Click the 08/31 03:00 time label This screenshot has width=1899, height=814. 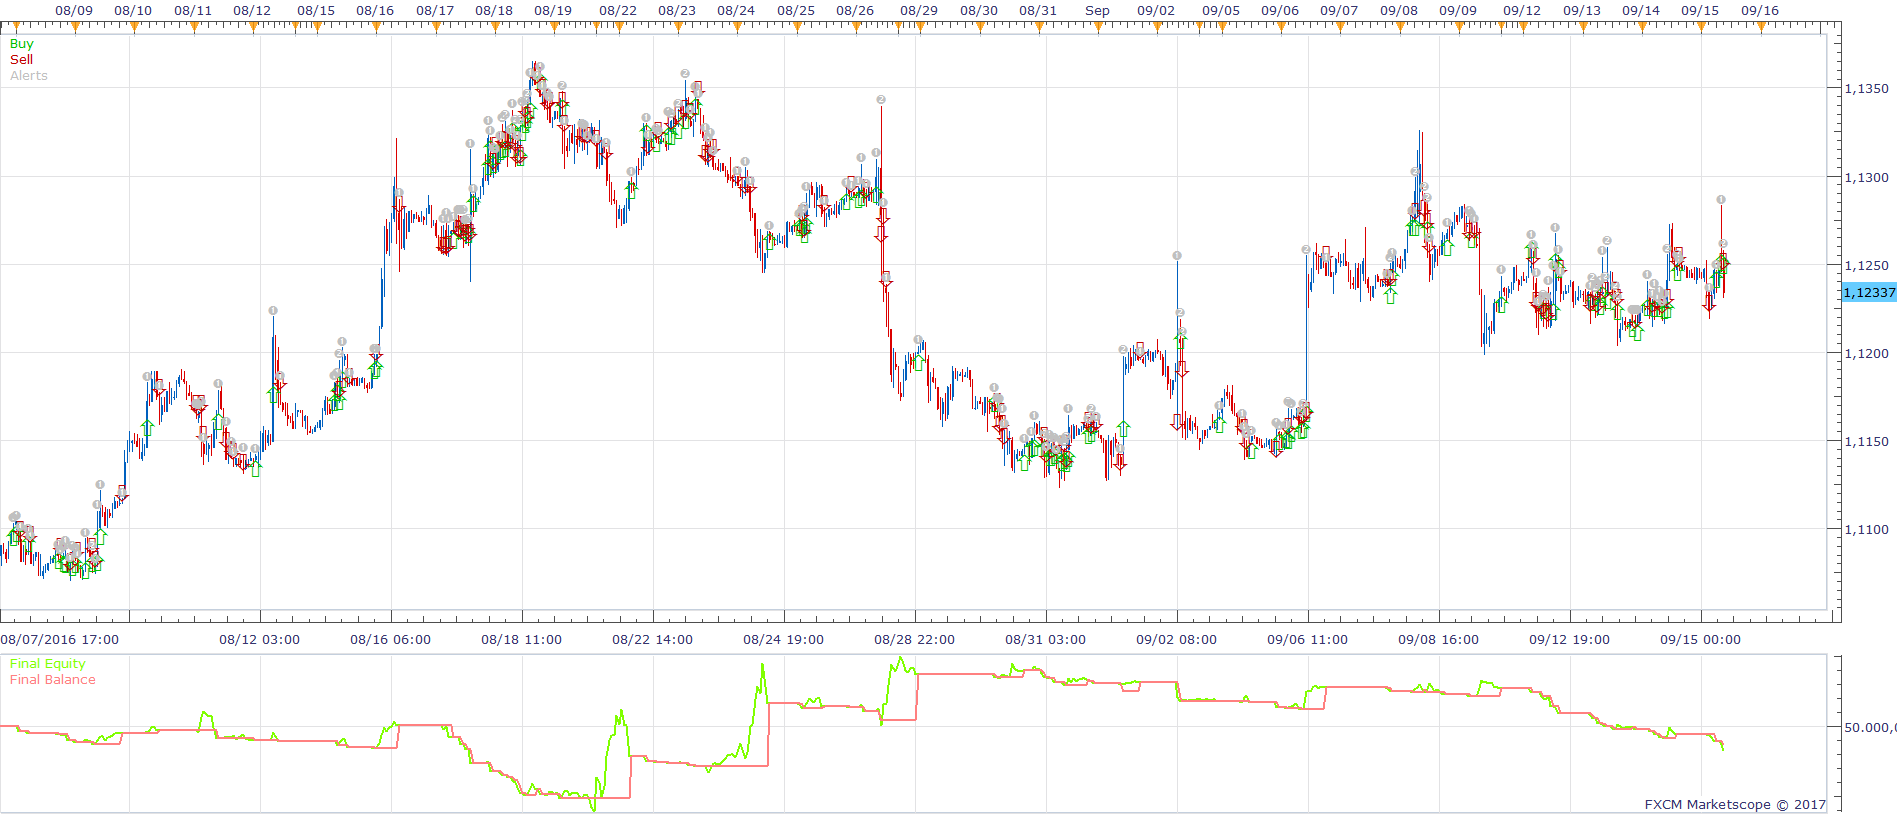[1045, 640]
